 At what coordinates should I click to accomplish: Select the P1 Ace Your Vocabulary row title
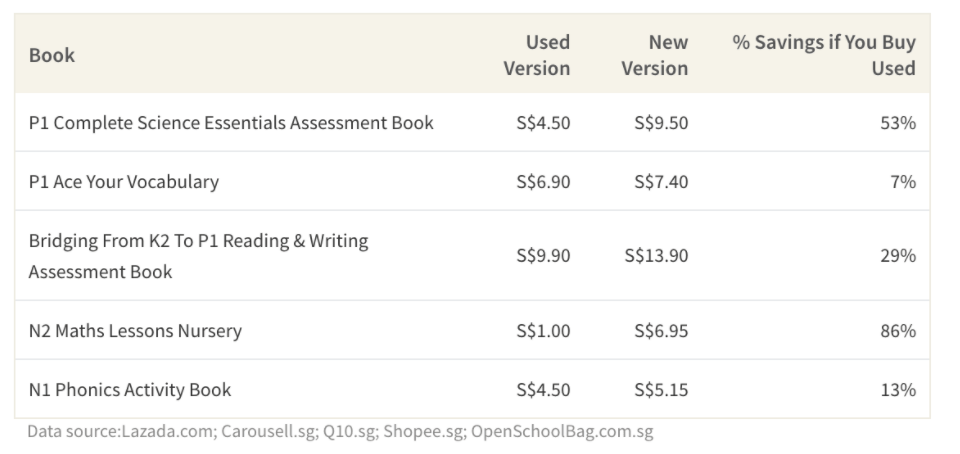[124, 182]
